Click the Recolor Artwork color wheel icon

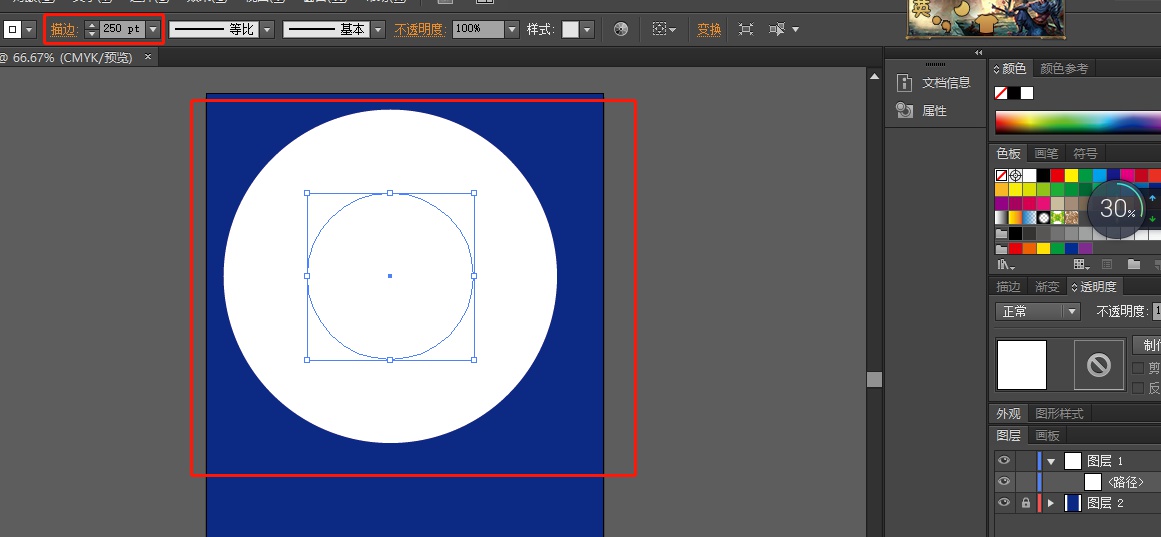coord(621,30)
